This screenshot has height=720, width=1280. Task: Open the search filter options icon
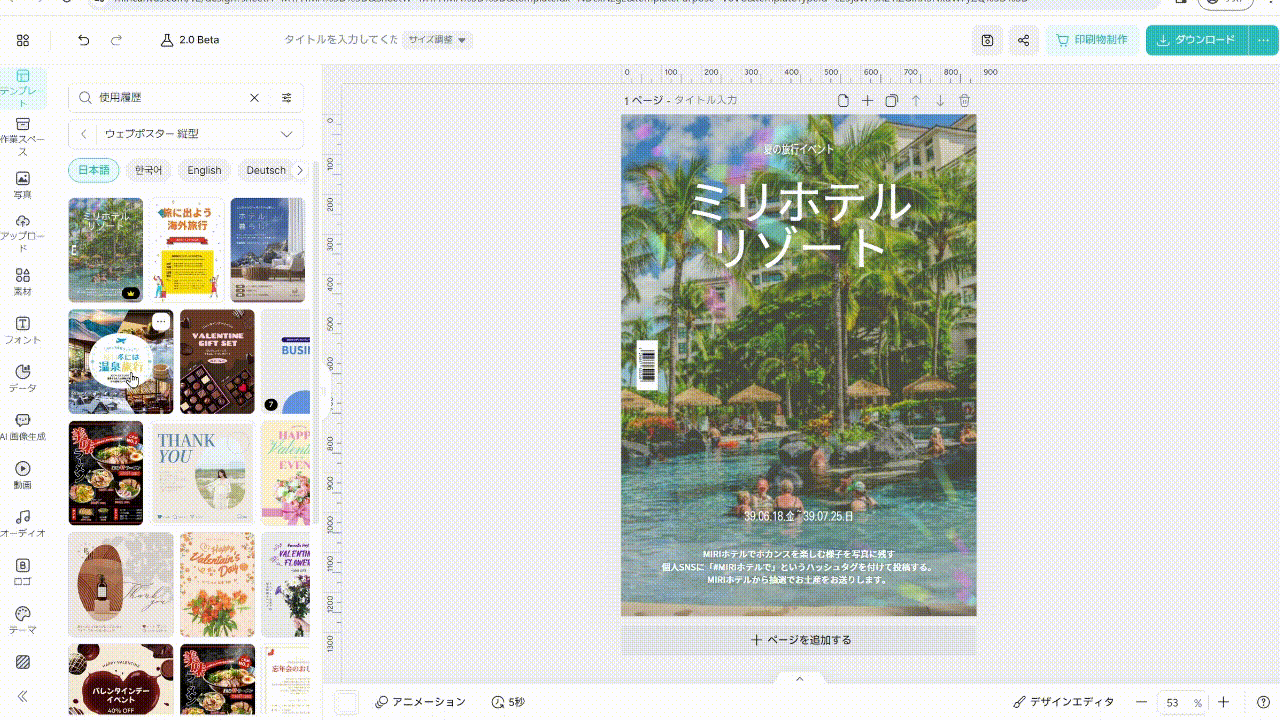(x=287, y=97)
